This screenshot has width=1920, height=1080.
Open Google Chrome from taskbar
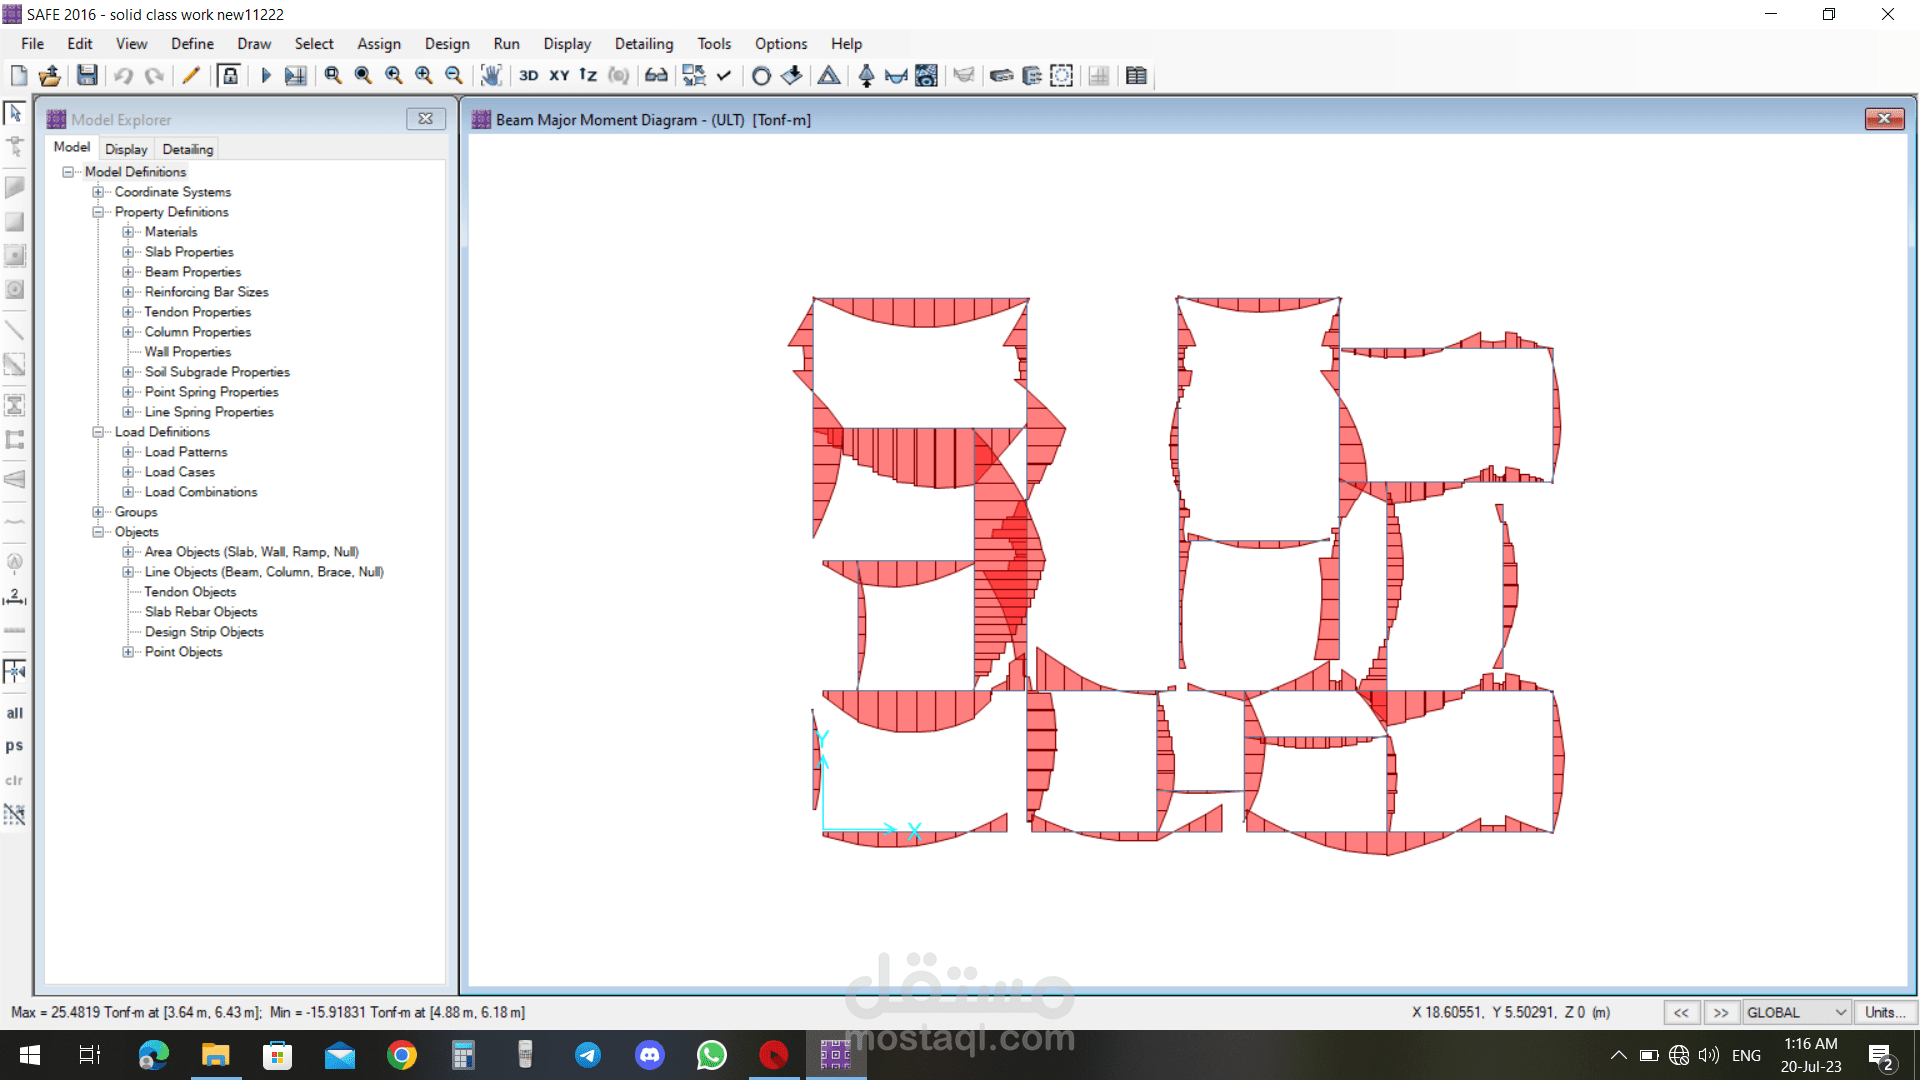[402, 1055]
